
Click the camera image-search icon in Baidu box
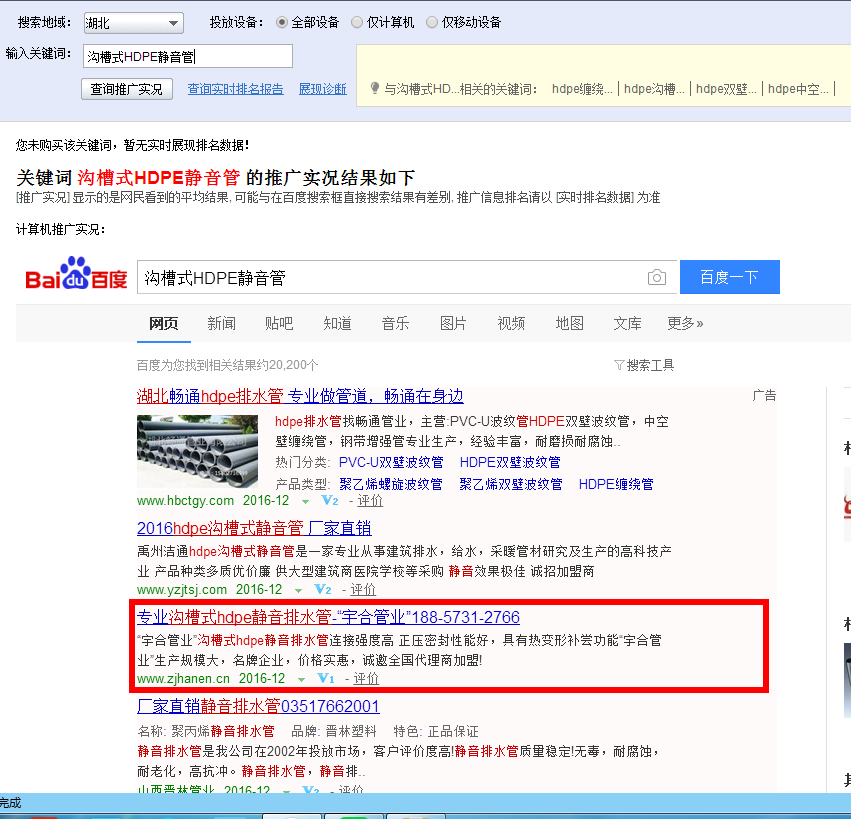pos(657,277)
